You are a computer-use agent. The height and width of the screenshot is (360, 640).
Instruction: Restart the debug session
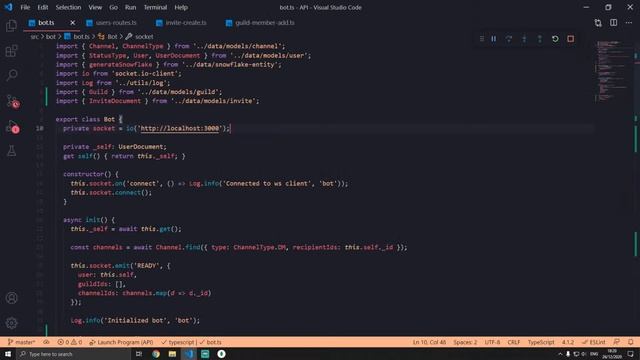click(x=555, y=39)
